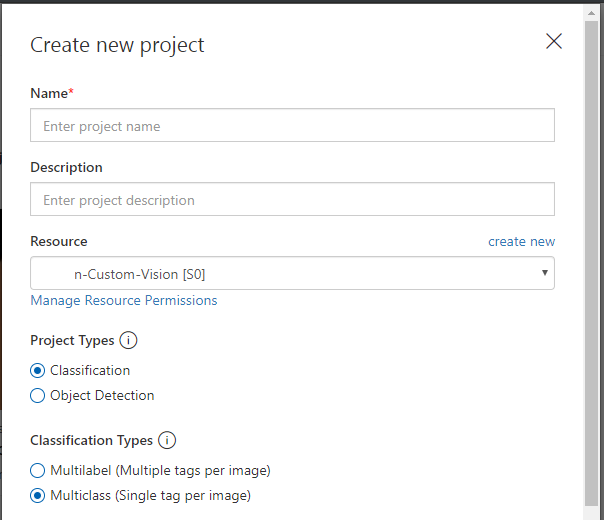This screenshot has width=604, height=520.
Task: Click the Project Types info icon
Action: [x=128, y=341]
